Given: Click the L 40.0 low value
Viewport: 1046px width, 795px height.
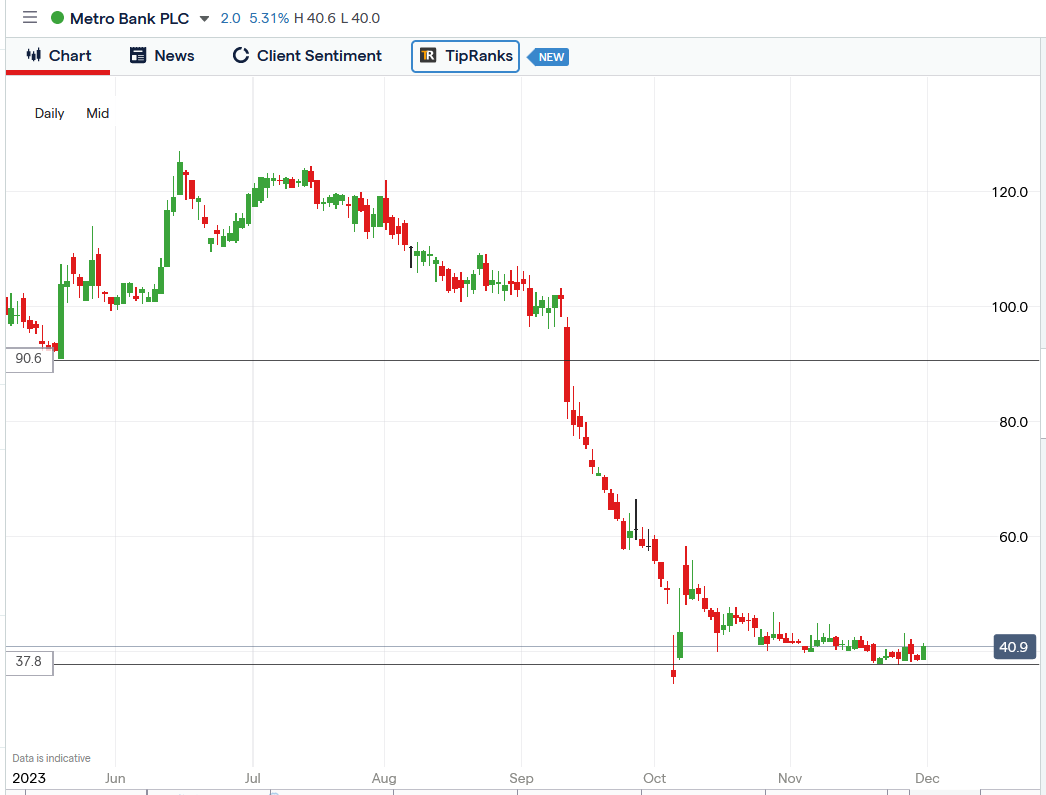Looking at the screenshot, I should [x=360, y=19].
